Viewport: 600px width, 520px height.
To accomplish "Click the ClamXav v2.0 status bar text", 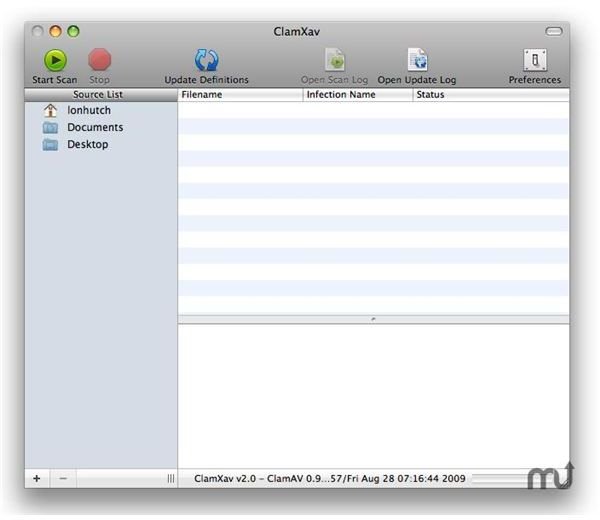I will pos(330,478).
